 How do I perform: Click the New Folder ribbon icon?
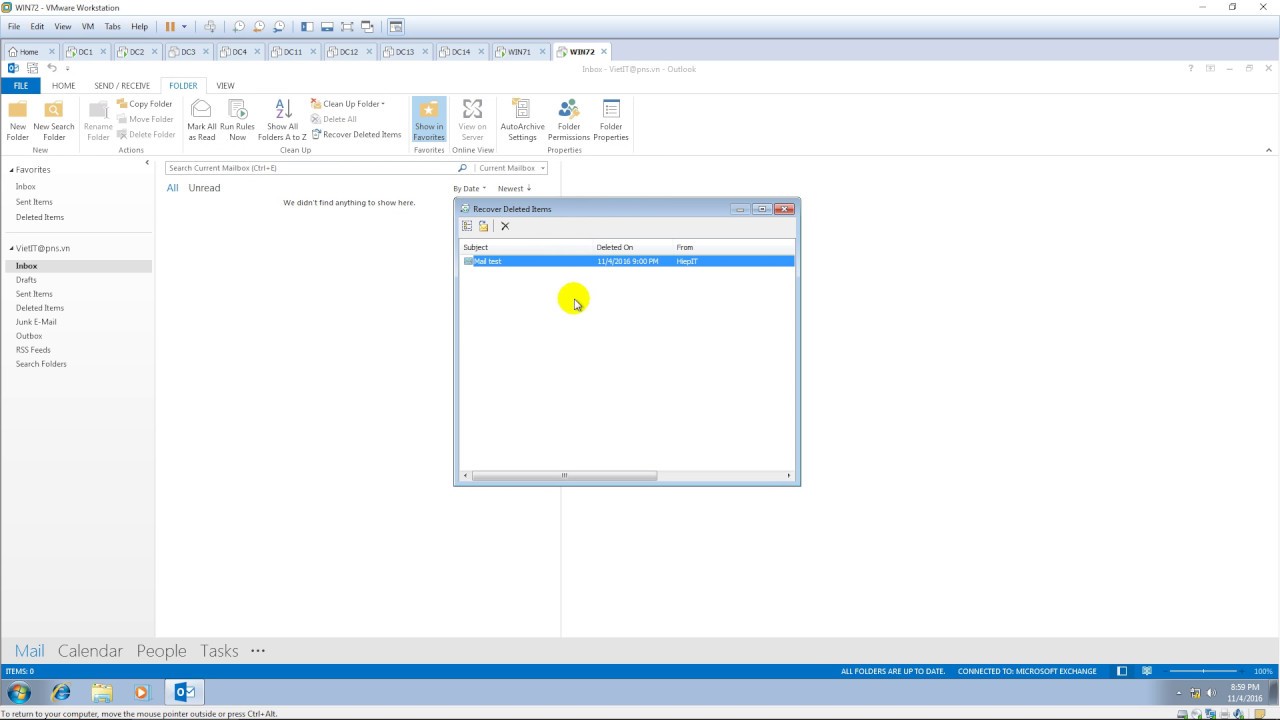[x=18, y=120]
